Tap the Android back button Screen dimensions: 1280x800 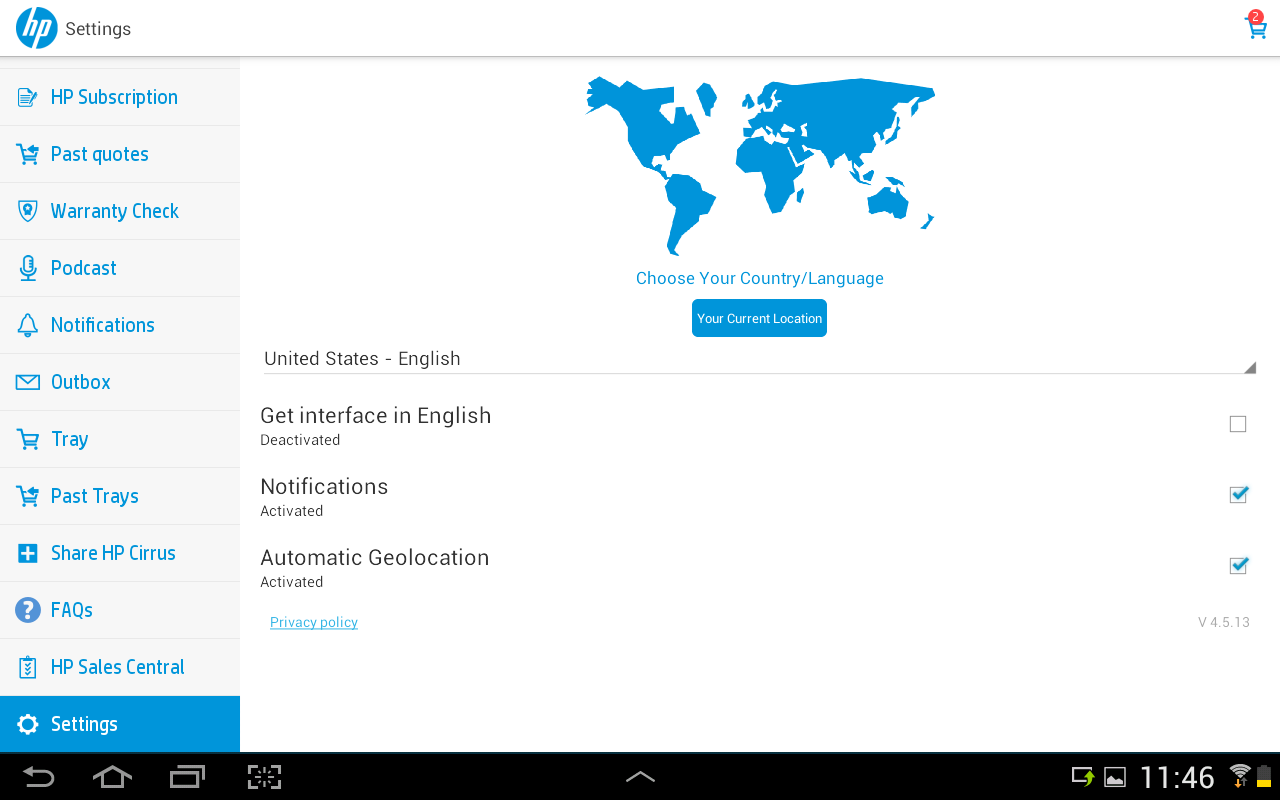pyautogui.click(x=38, y=777)
